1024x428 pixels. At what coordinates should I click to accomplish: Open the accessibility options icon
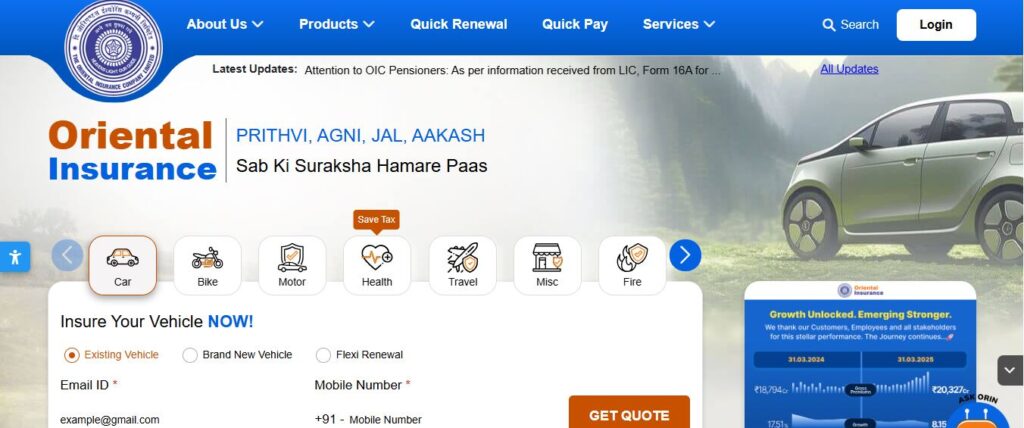pos(14,257)
